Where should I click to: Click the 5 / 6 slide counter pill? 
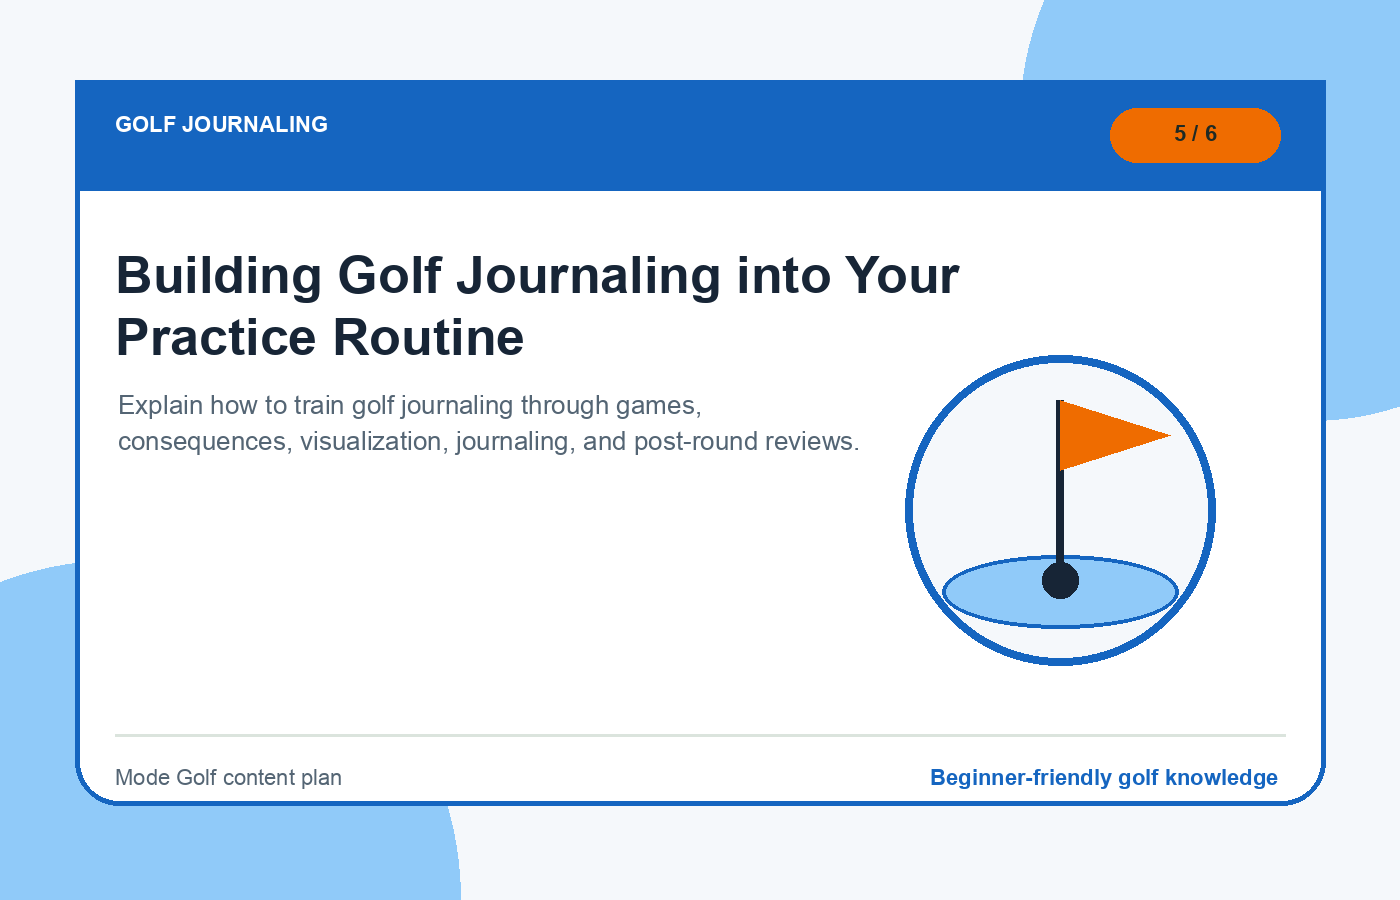(1195, 134)
